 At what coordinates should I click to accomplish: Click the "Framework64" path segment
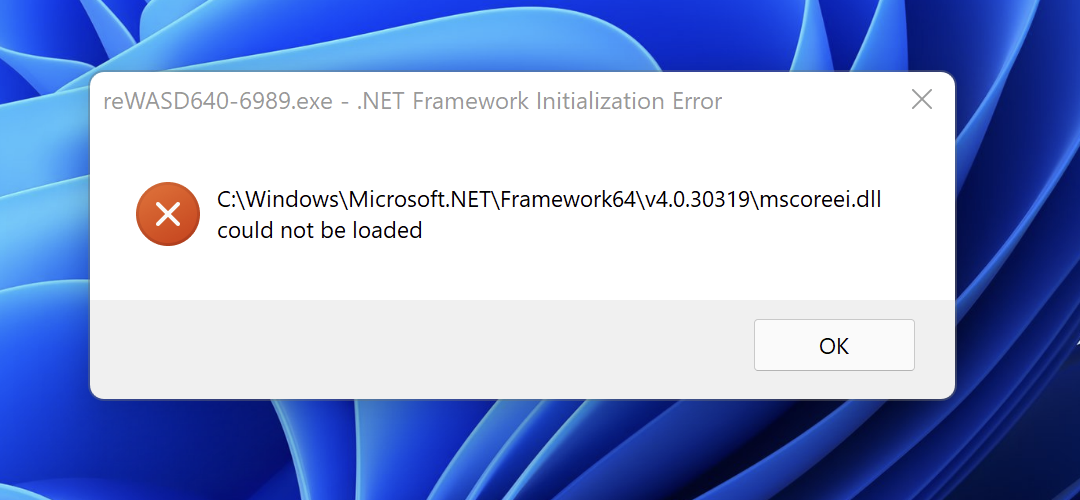pos(568,200)
